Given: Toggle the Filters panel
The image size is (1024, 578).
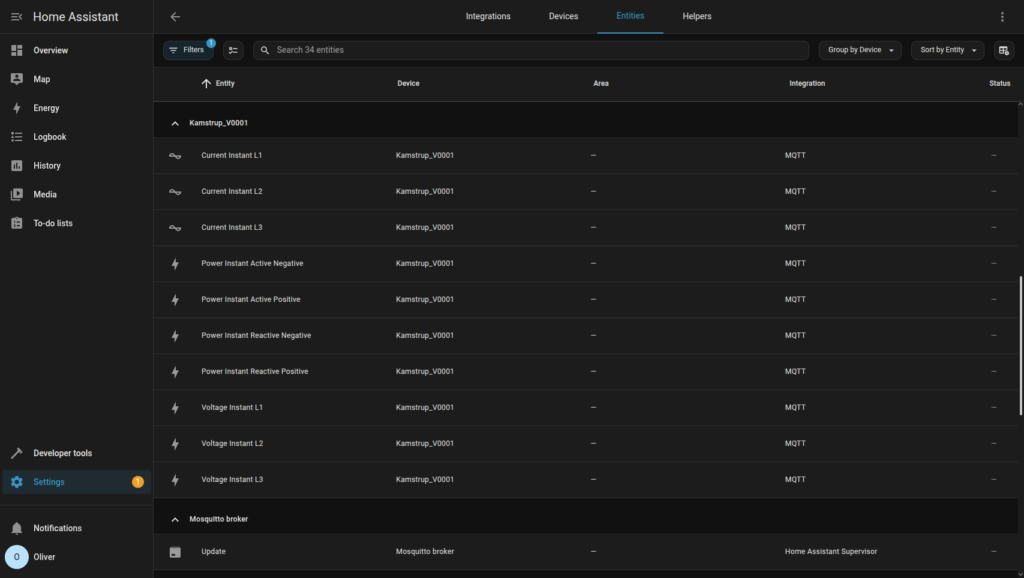Looking at the screenshot, I should pyautogui.click(x=187, y=50).
